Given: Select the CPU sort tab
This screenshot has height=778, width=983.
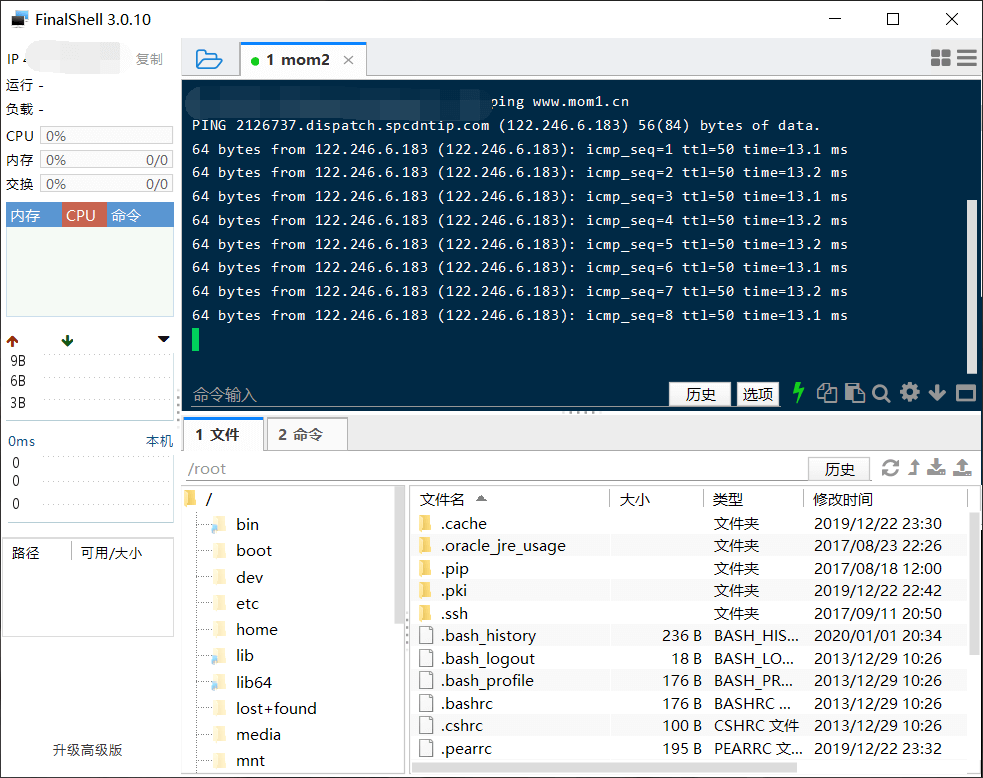Looking at the screenshot, I should click(84, 215).
